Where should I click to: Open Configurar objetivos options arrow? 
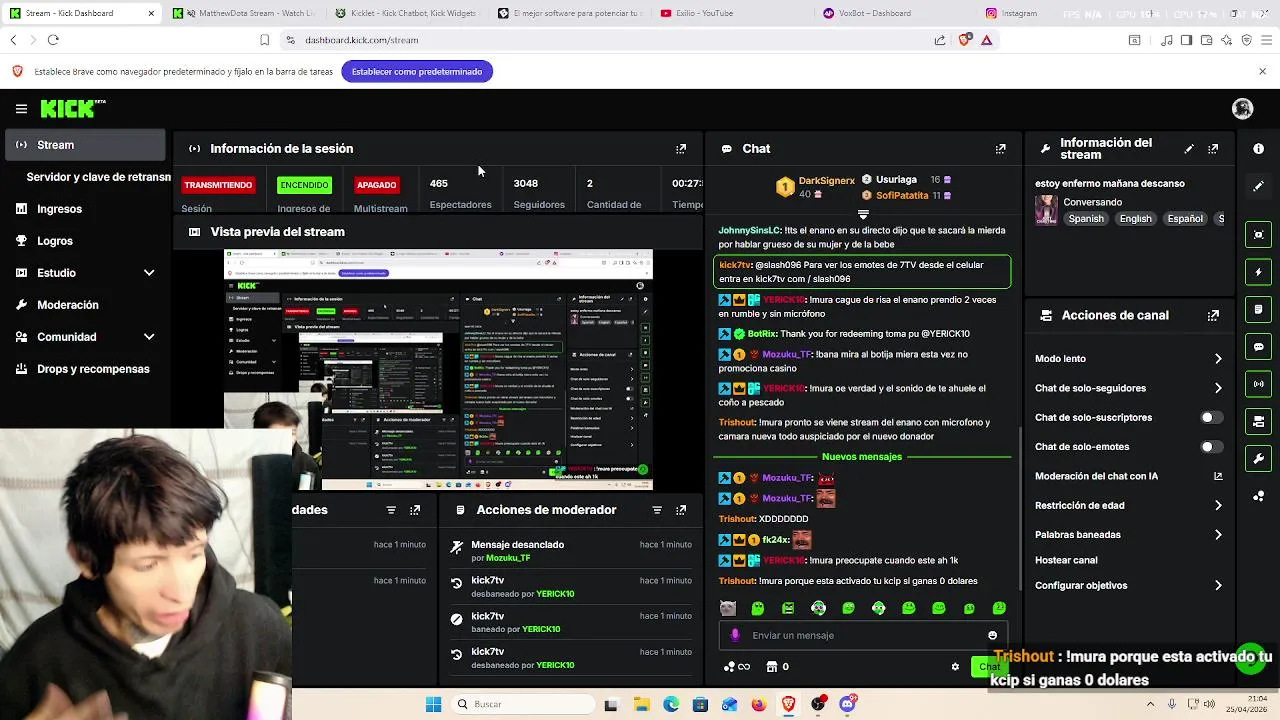coord(1218,586)
